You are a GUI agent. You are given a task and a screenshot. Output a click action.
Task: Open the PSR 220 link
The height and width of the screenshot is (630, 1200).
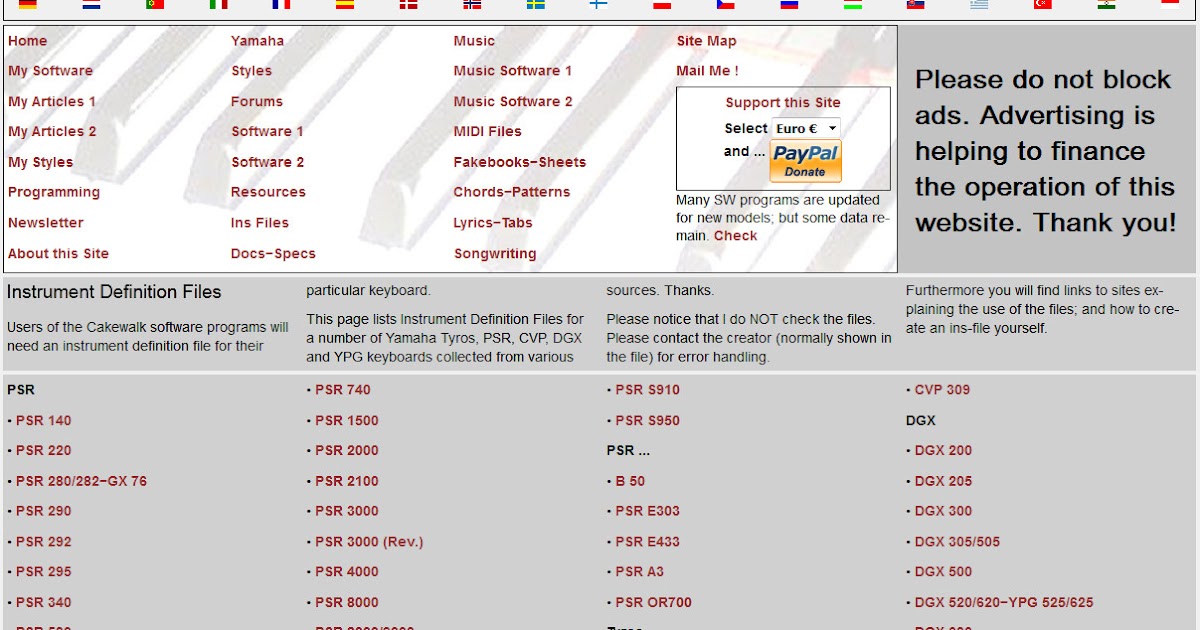[44, 450]
